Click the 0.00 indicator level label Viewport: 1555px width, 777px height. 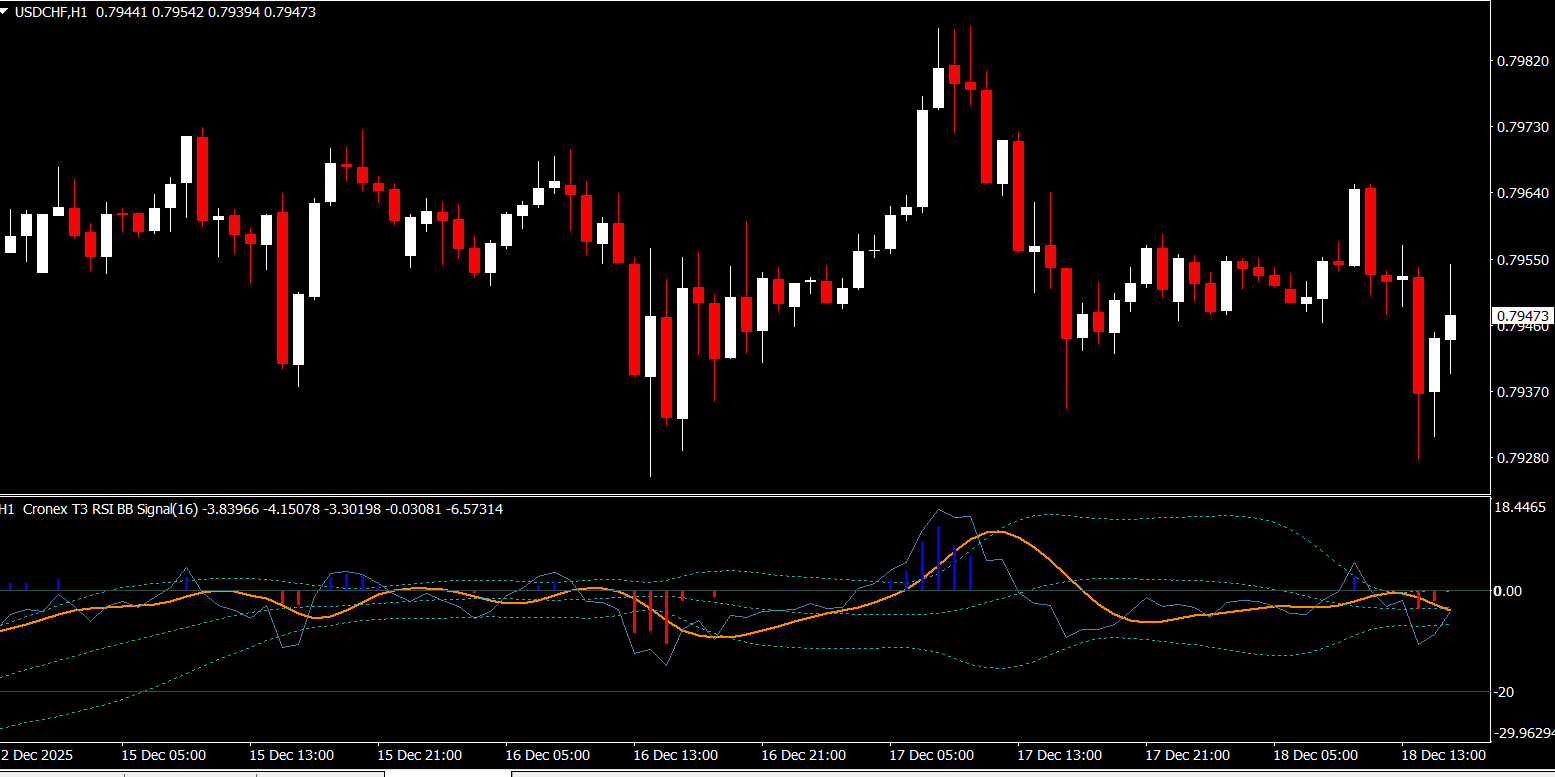[1507, 591]
